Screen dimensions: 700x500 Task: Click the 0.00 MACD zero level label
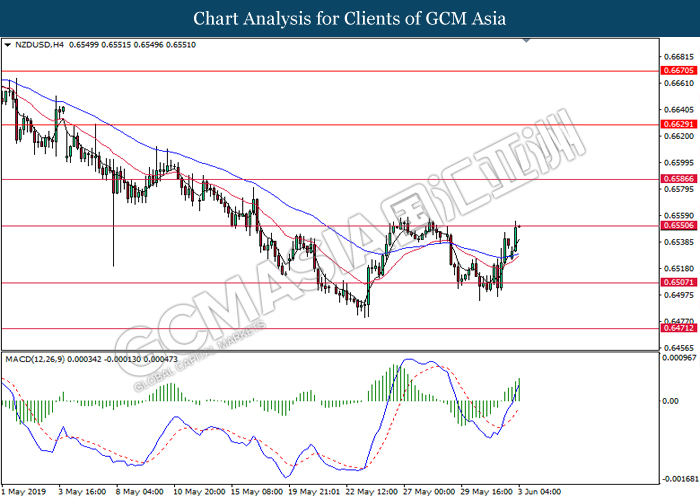point(671,401)
